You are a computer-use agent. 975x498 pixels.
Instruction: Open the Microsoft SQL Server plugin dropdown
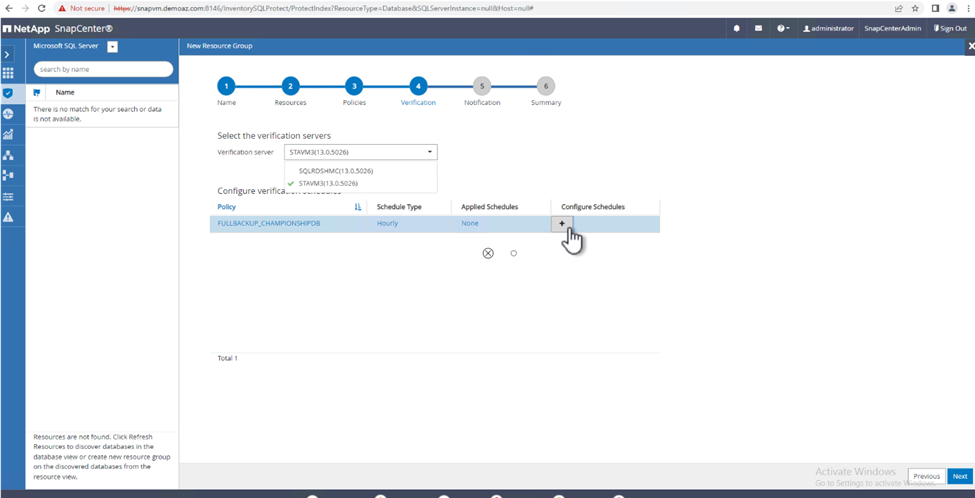pyautogui.click(x=112, y=46)
